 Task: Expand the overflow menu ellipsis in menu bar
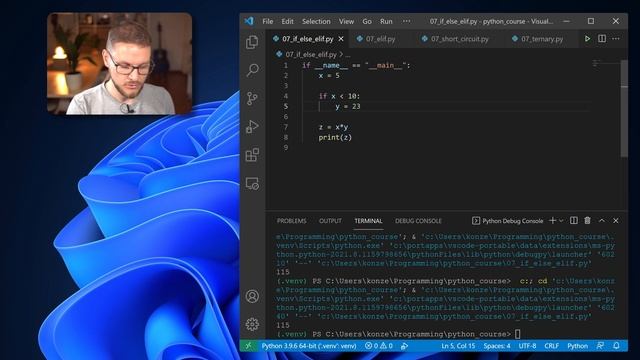(x=407, y=21)
